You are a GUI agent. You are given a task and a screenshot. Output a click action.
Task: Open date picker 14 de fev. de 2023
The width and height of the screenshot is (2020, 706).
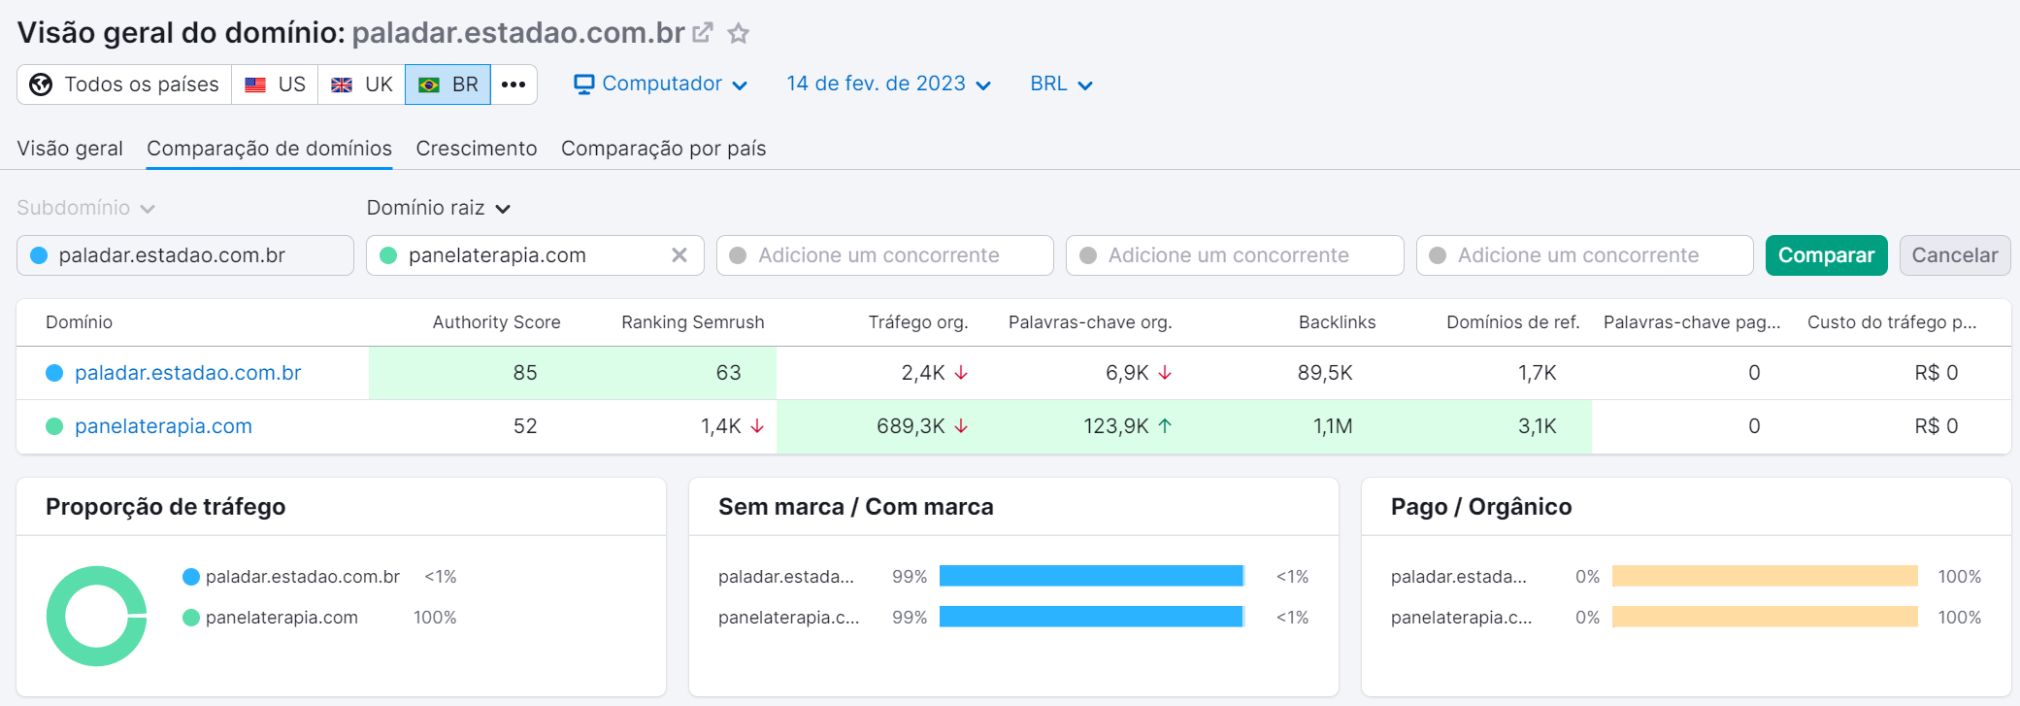[888, 84]
